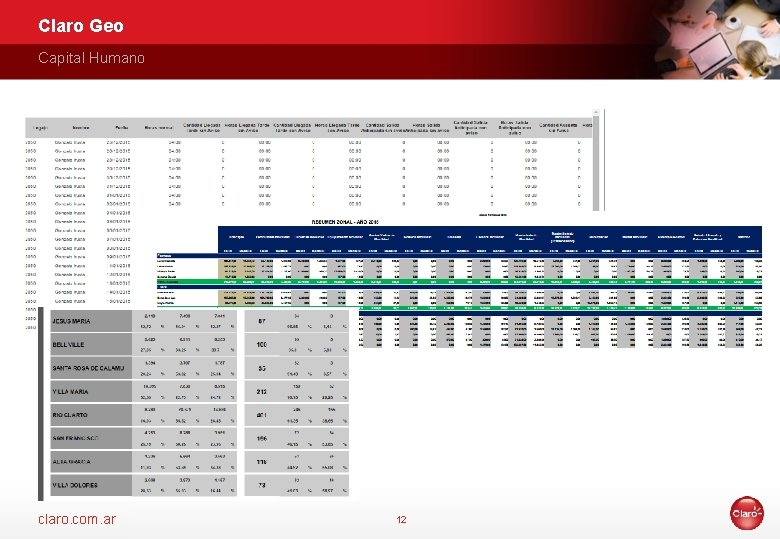Select the SANTA ROSA DE CALAMU row label
The image size is (780, 539).
[x=91, y=368]
